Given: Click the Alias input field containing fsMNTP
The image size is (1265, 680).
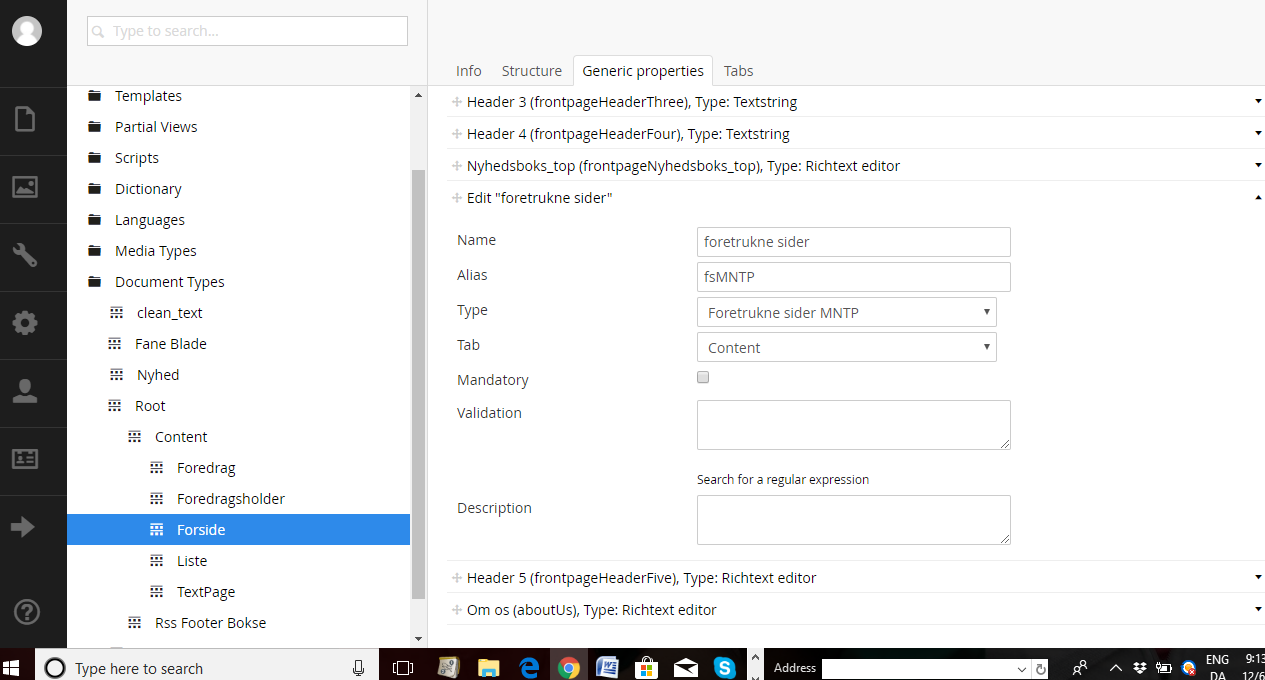Looking at the screenshot, I should [853, 277].
